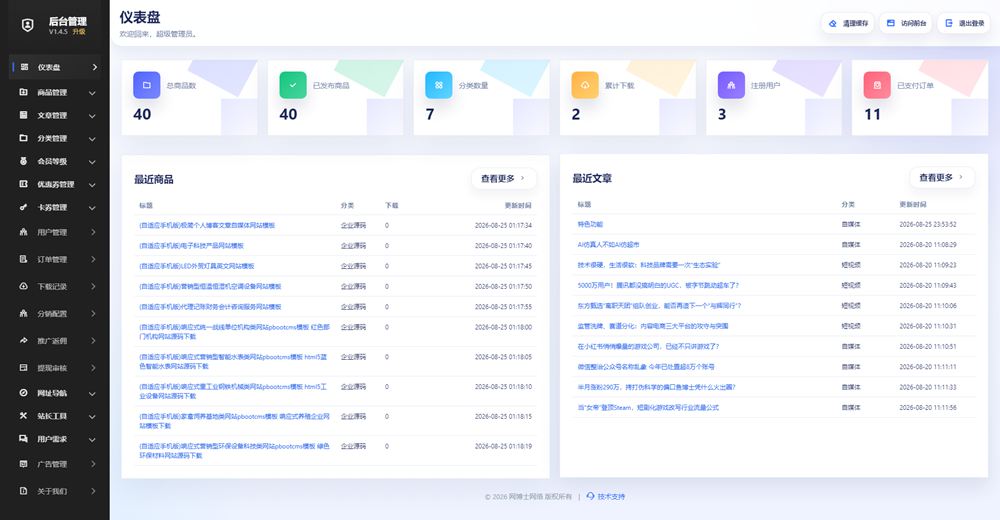Click the 清理缓存 button label
Screen dimensions: 1000x520
pos(855,24)
